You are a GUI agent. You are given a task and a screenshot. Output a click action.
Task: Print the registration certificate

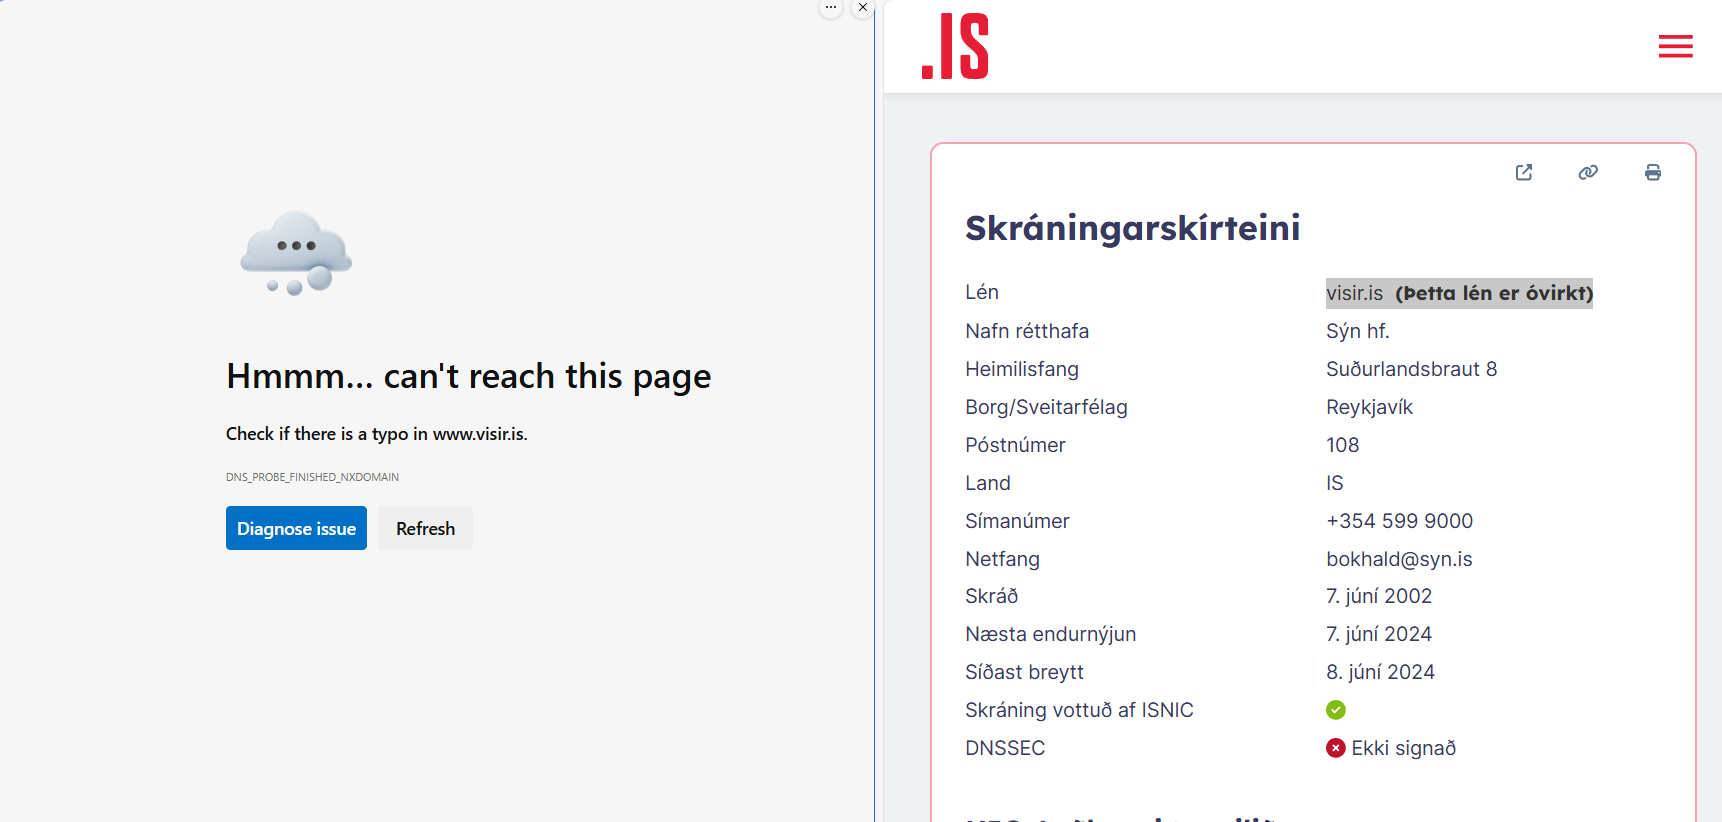(x=1652, y=172)
